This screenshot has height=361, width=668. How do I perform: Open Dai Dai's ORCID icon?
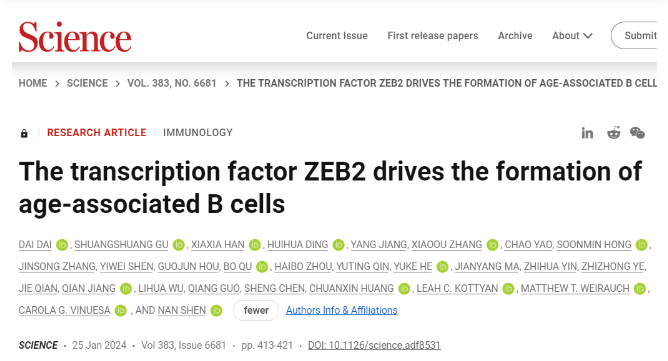(x=62, y=245)
